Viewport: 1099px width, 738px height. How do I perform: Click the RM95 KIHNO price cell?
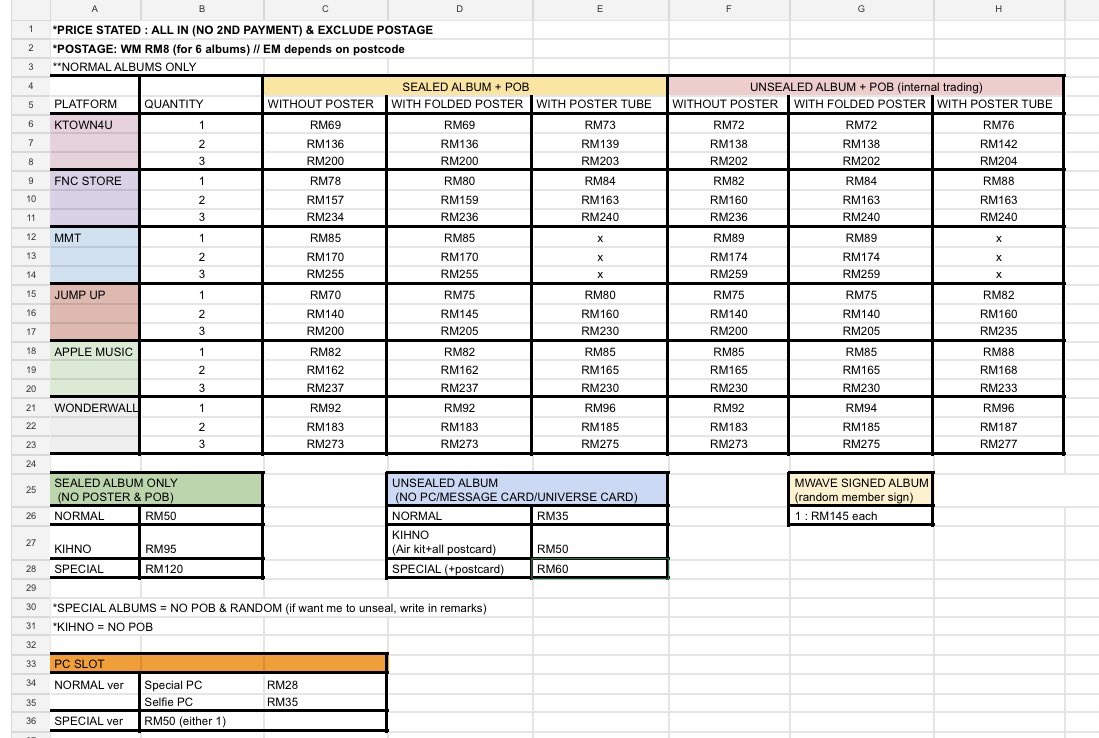coord(201,541)
